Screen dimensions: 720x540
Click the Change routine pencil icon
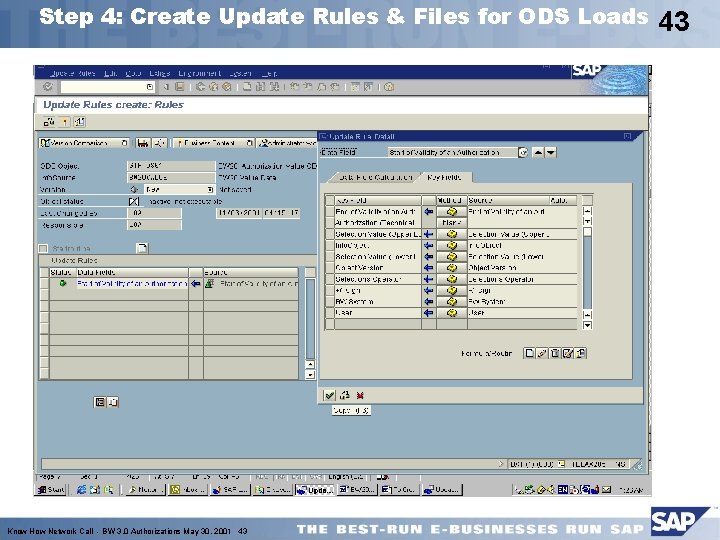[x=542, y=353]
